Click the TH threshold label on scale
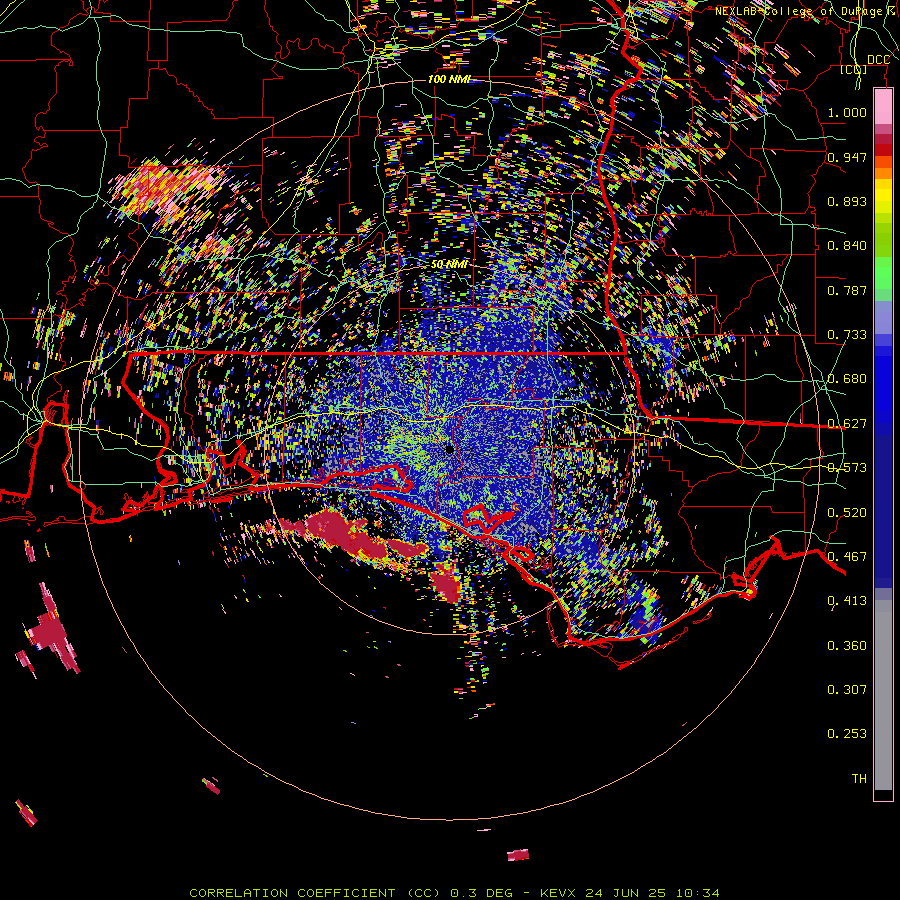The height and width of the screenshot is (900, 900). (x=859, y=779)
